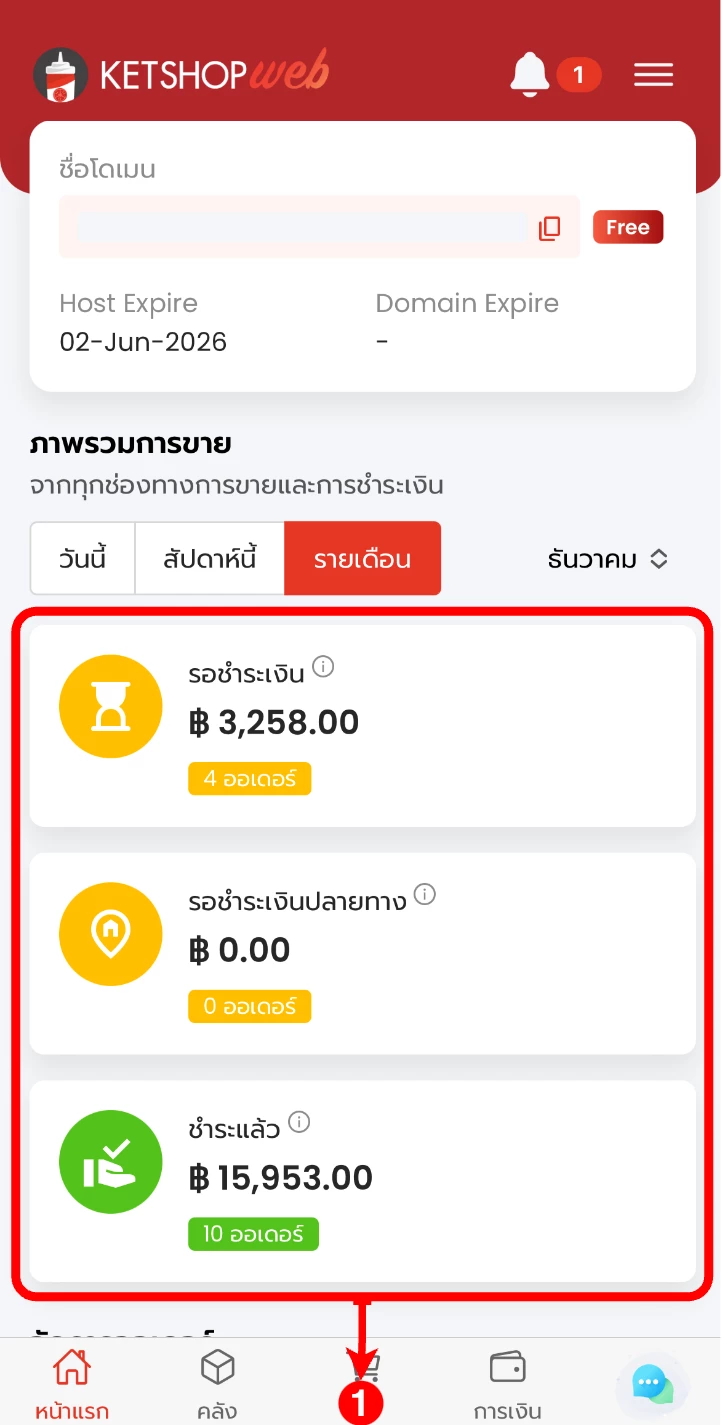Open the notification bell
The height and width of the screenshot is (1425, 722).
pos(530,74)
